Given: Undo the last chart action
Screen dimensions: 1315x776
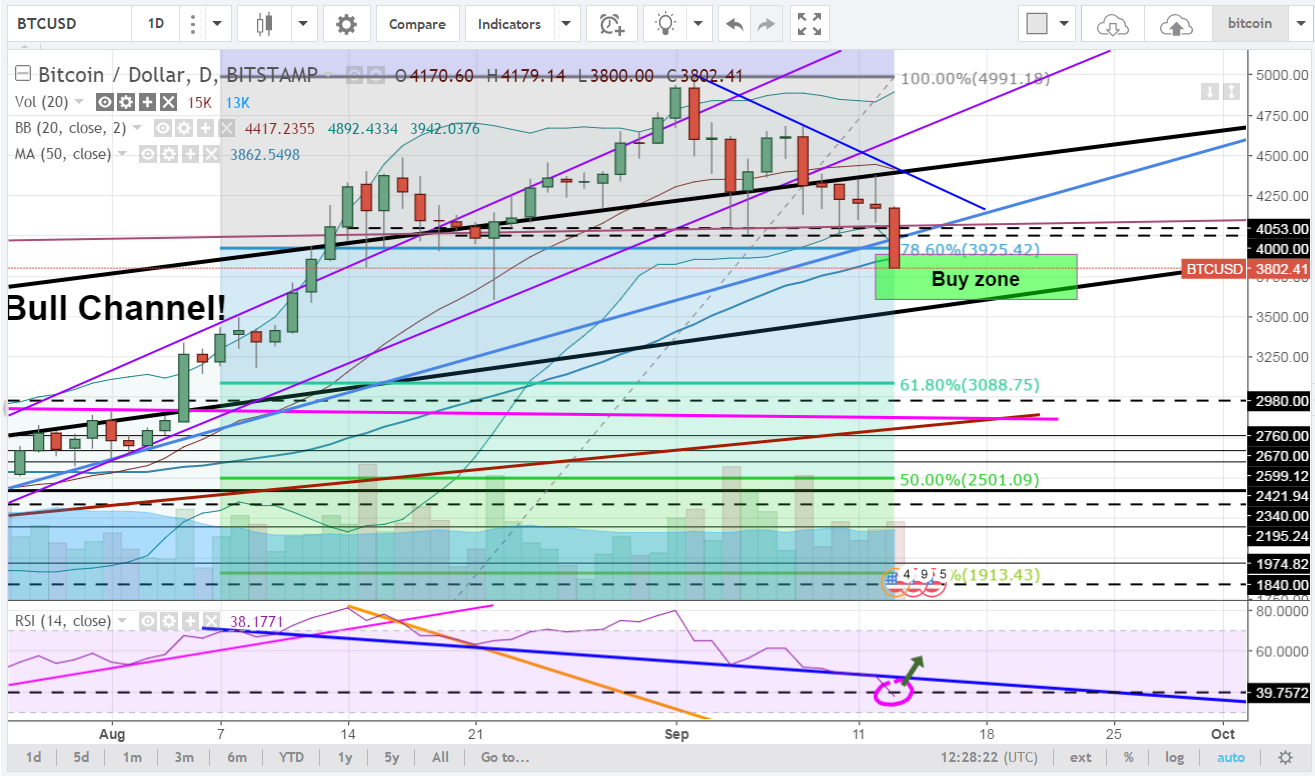Looking at the screenshot, I should click(735, 24).
